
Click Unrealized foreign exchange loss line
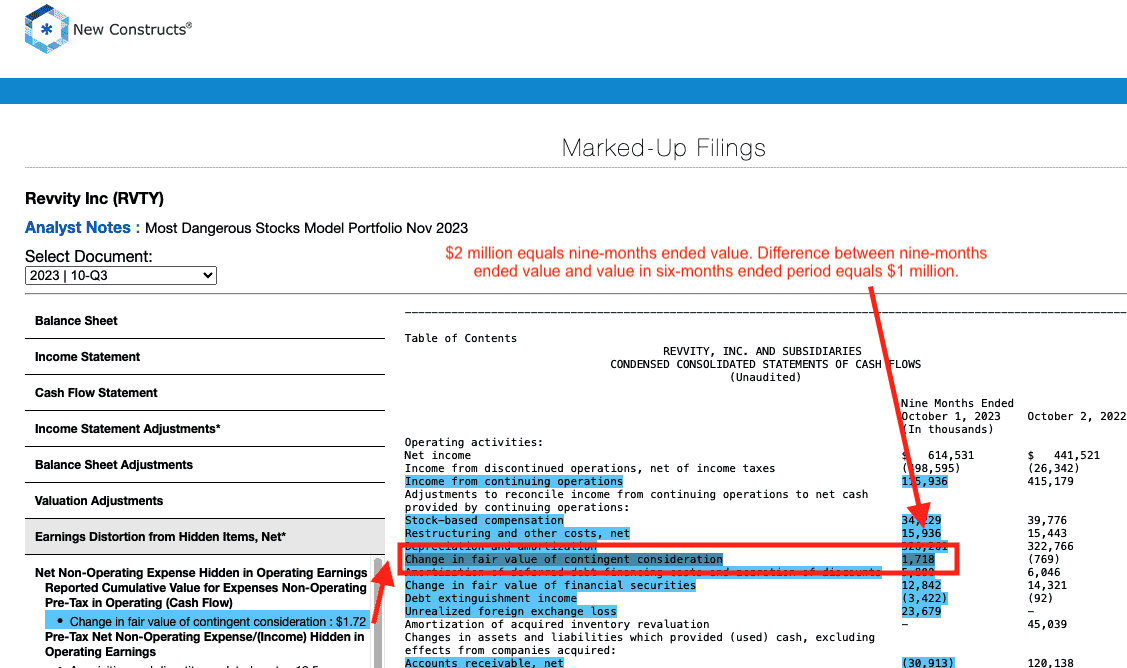(510, 611)
